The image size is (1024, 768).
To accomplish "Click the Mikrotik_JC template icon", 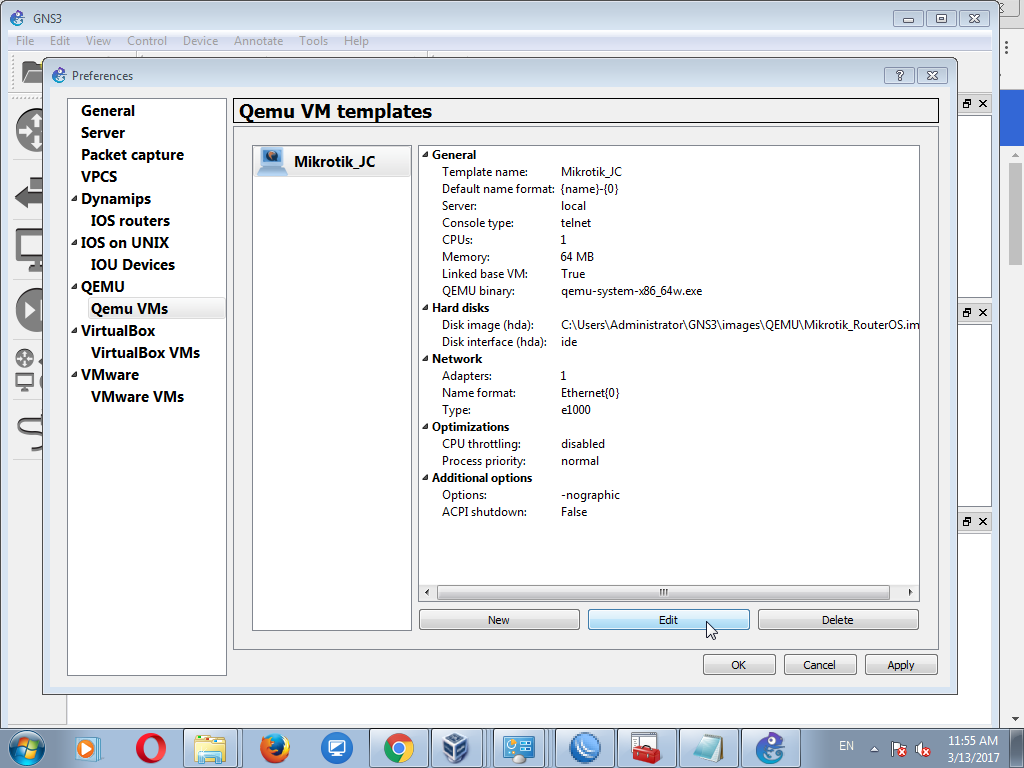I will pos(272,161).
